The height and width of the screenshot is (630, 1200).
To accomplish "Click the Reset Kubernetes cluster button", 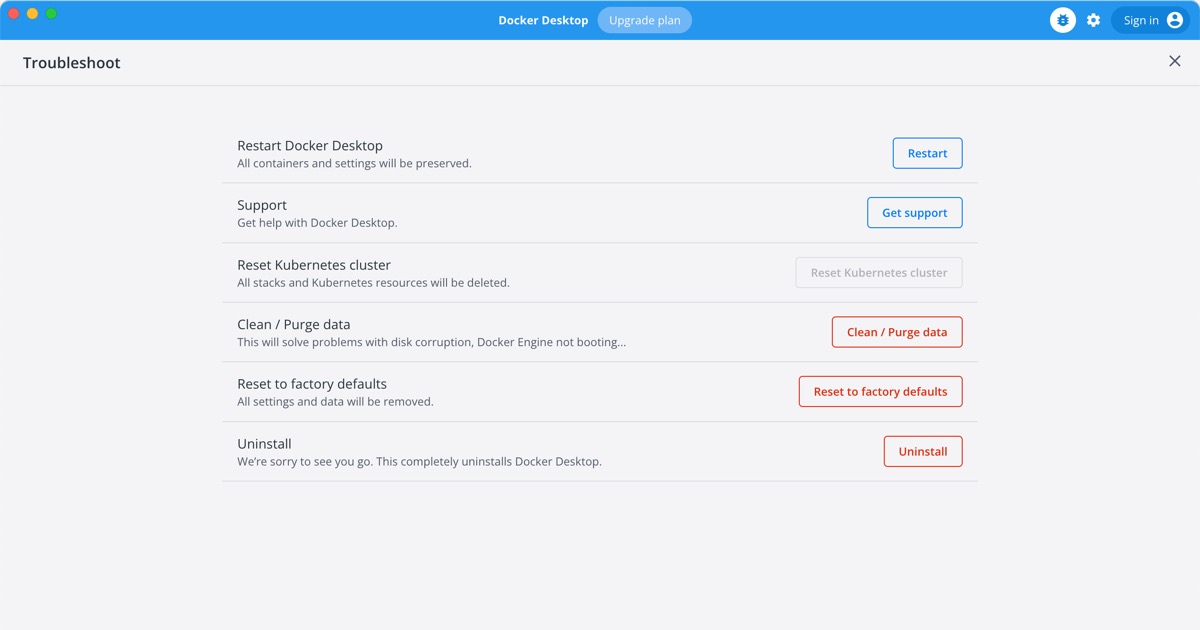I will coord(879,273).
